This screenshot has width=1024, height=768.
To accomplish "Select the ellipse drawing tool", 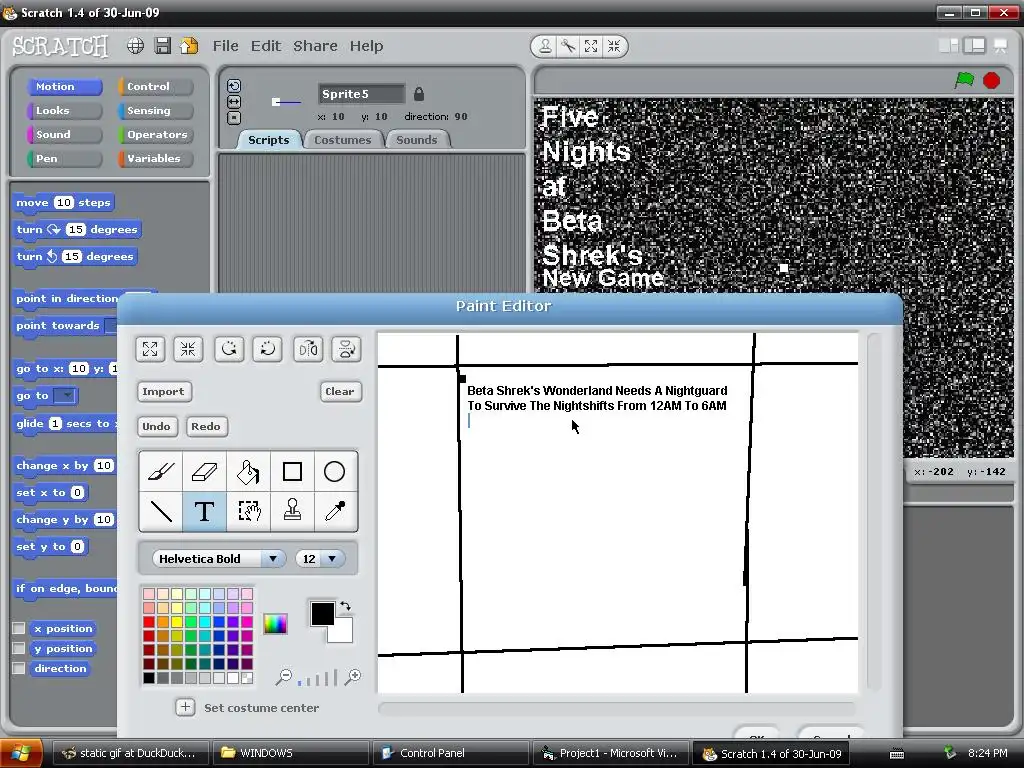I will pos(335,472).
